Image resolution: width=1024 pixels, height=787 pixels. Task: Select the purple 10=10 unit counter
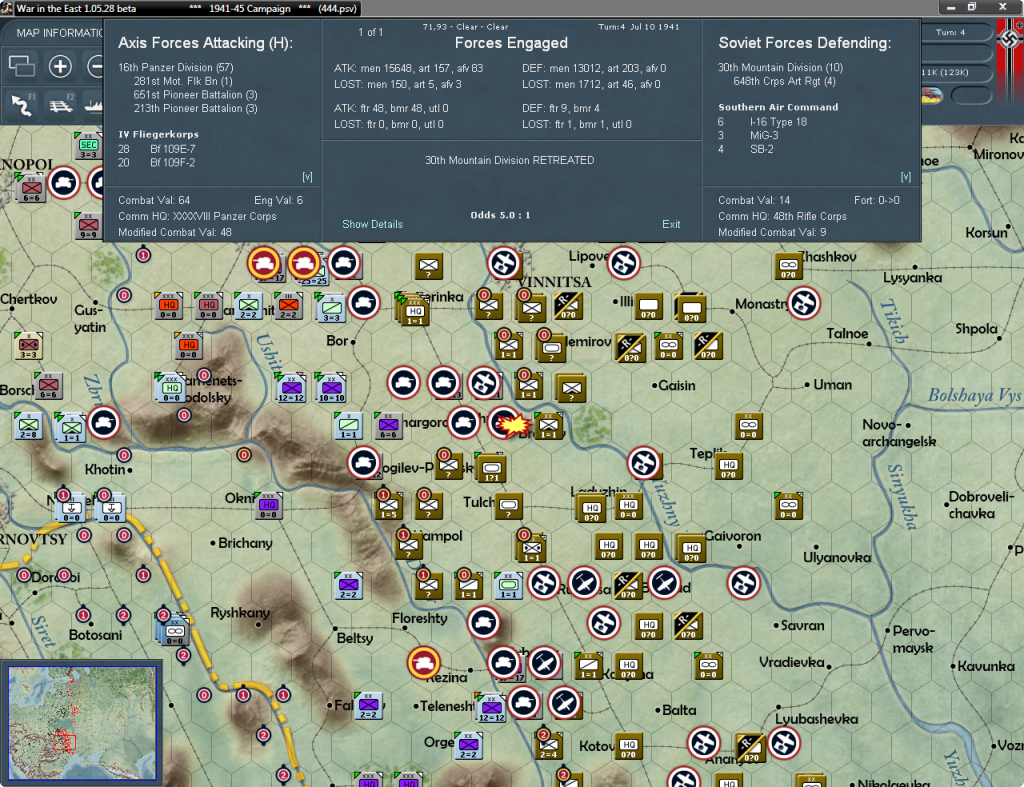(331, 388)
